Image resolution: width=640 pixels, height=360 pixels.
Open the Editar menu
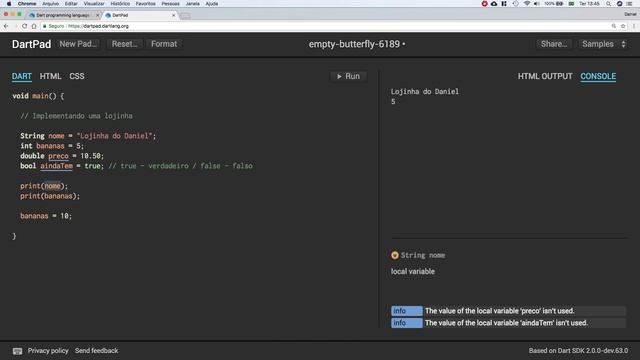pos(71,4)
